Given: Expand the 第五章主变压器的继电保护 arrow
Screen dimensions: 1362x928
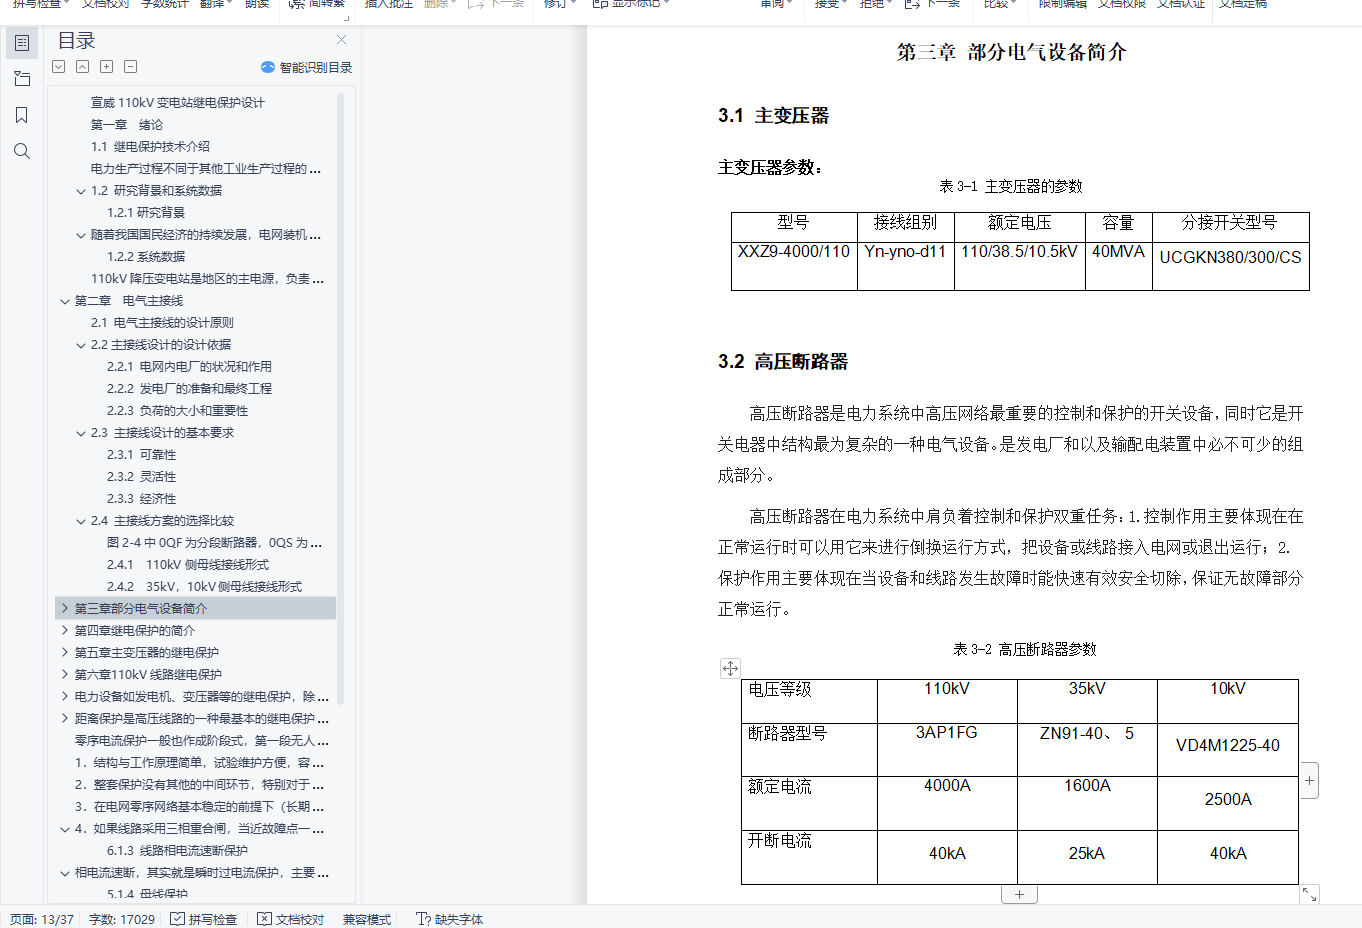Looking at the screenshot, I should [65, 652].
